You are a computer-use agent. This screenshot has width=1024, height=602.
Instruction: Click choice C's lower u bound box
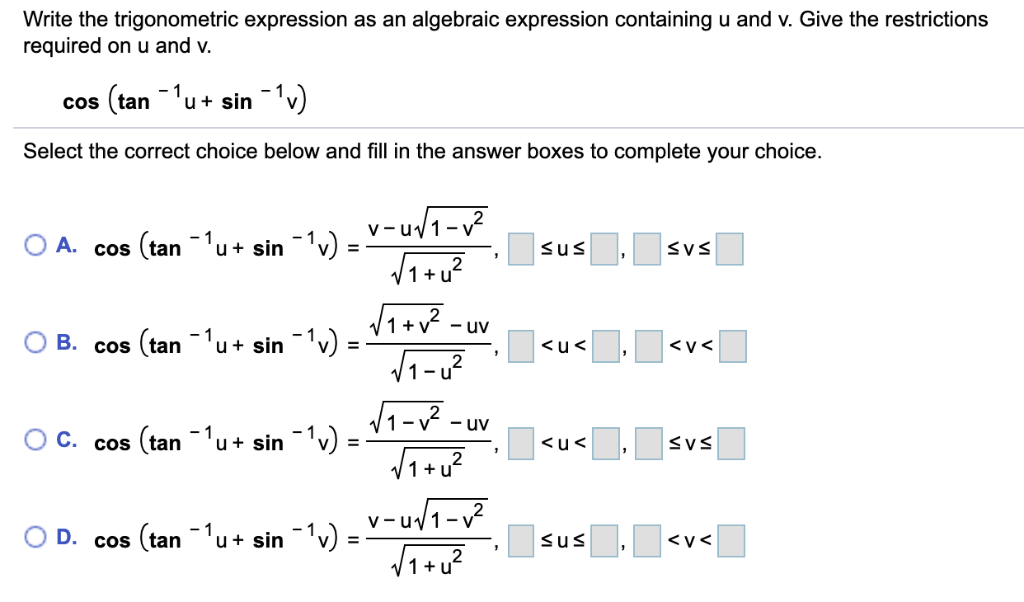click(x=521, y=443)
